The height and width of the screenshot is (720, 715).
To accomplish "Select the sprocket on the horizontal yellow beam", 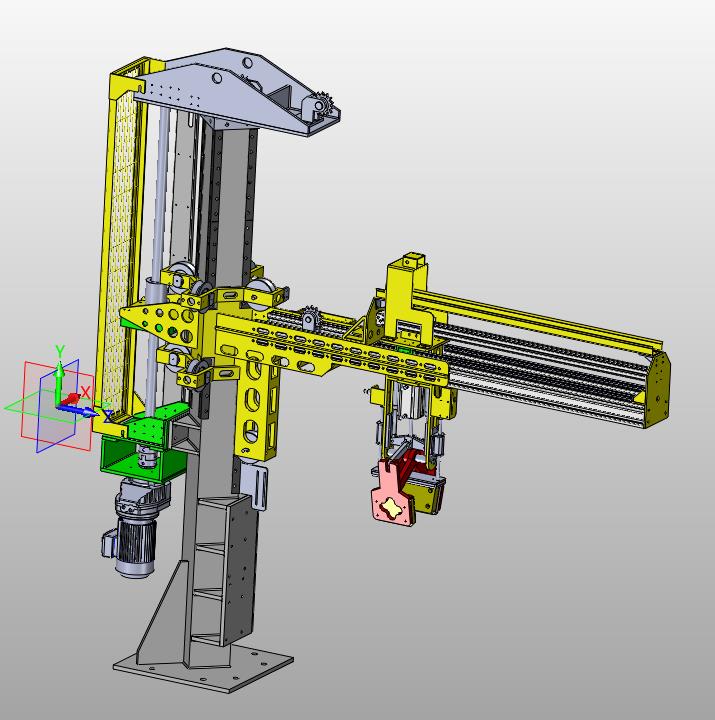I will coord(311,317).
